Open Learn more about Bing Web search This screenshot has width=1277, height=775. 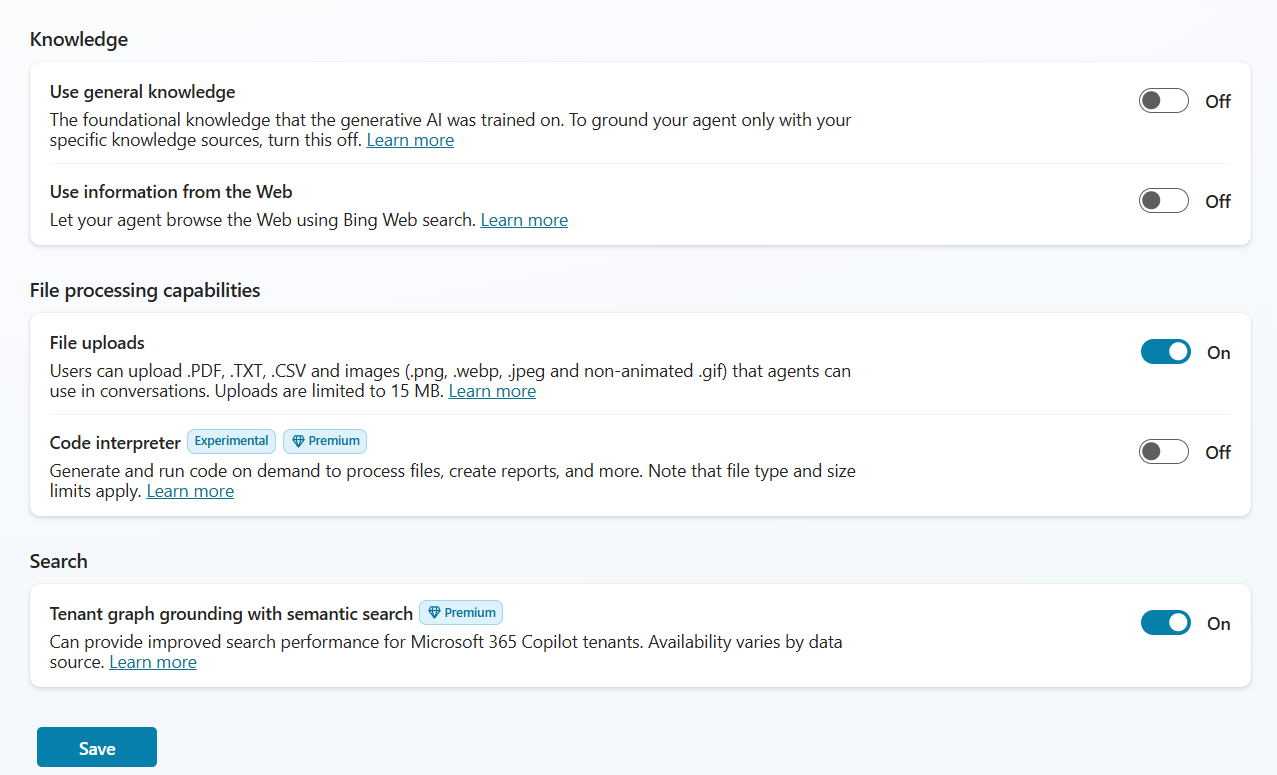(x=524, y=220)
